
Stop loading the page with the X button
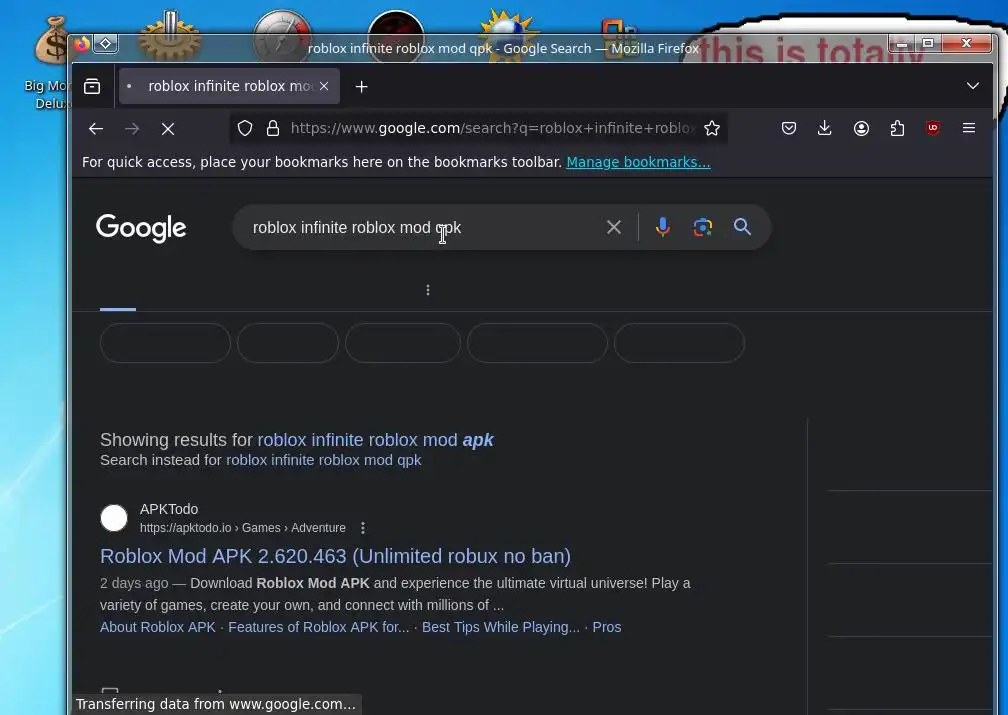pyautogui.click(x=168, y=129)
